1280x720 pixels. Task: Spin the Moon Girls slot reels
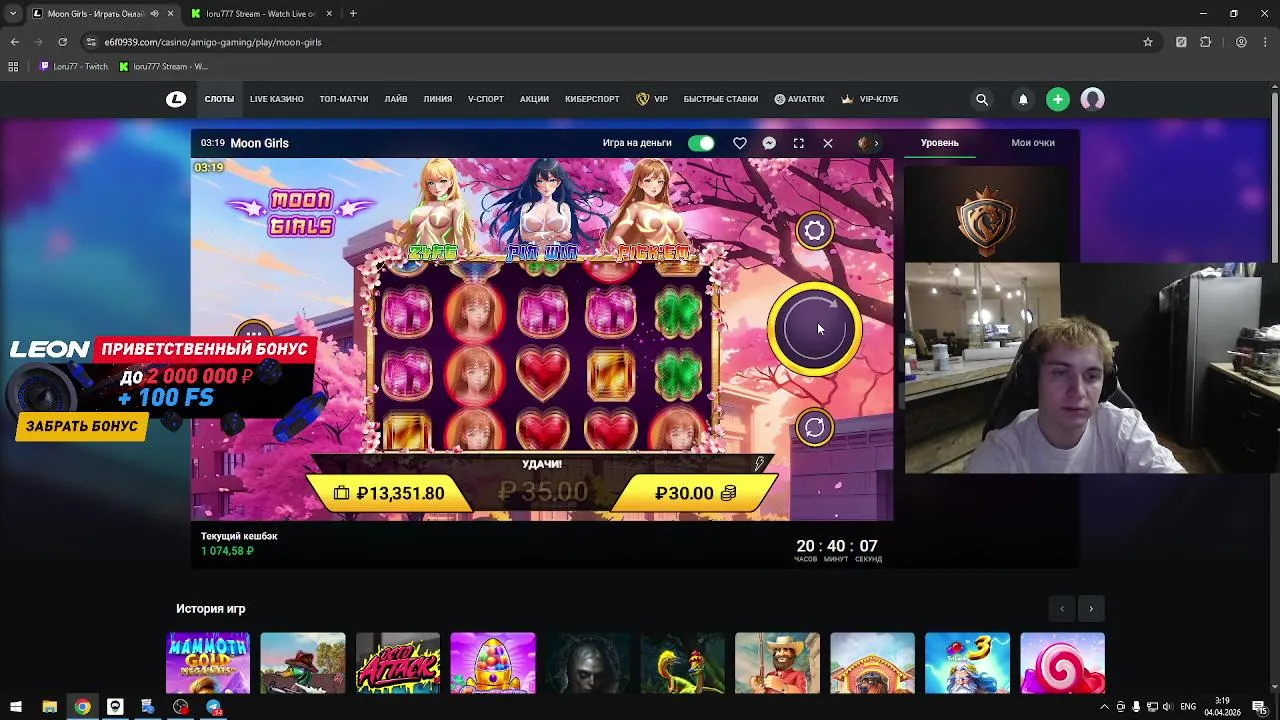tap(814, 329)
